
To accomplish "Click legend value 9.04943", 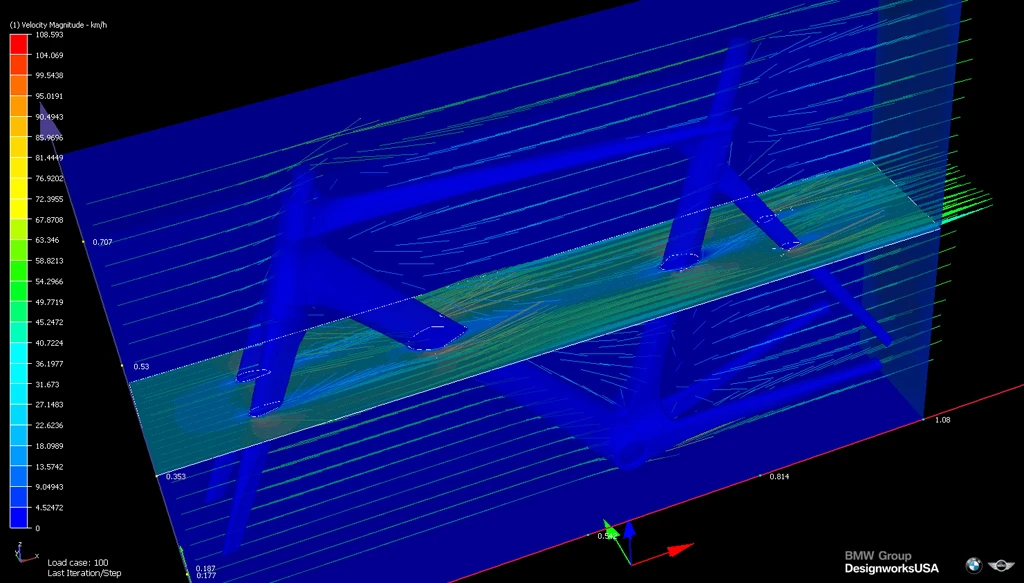I will pos(50,486).
